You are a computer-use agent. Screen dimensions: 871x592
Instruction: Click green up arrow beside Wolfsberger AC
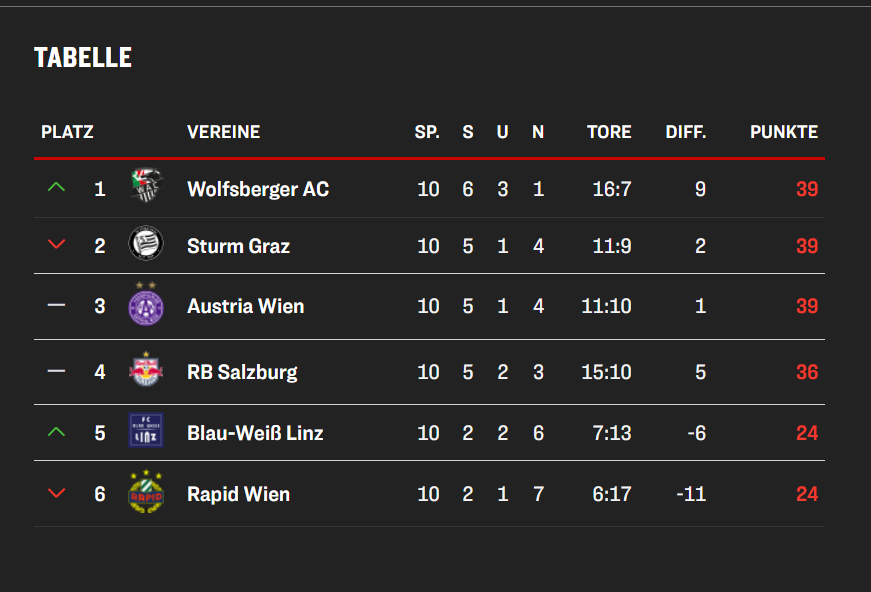click(x=57, y=188)
